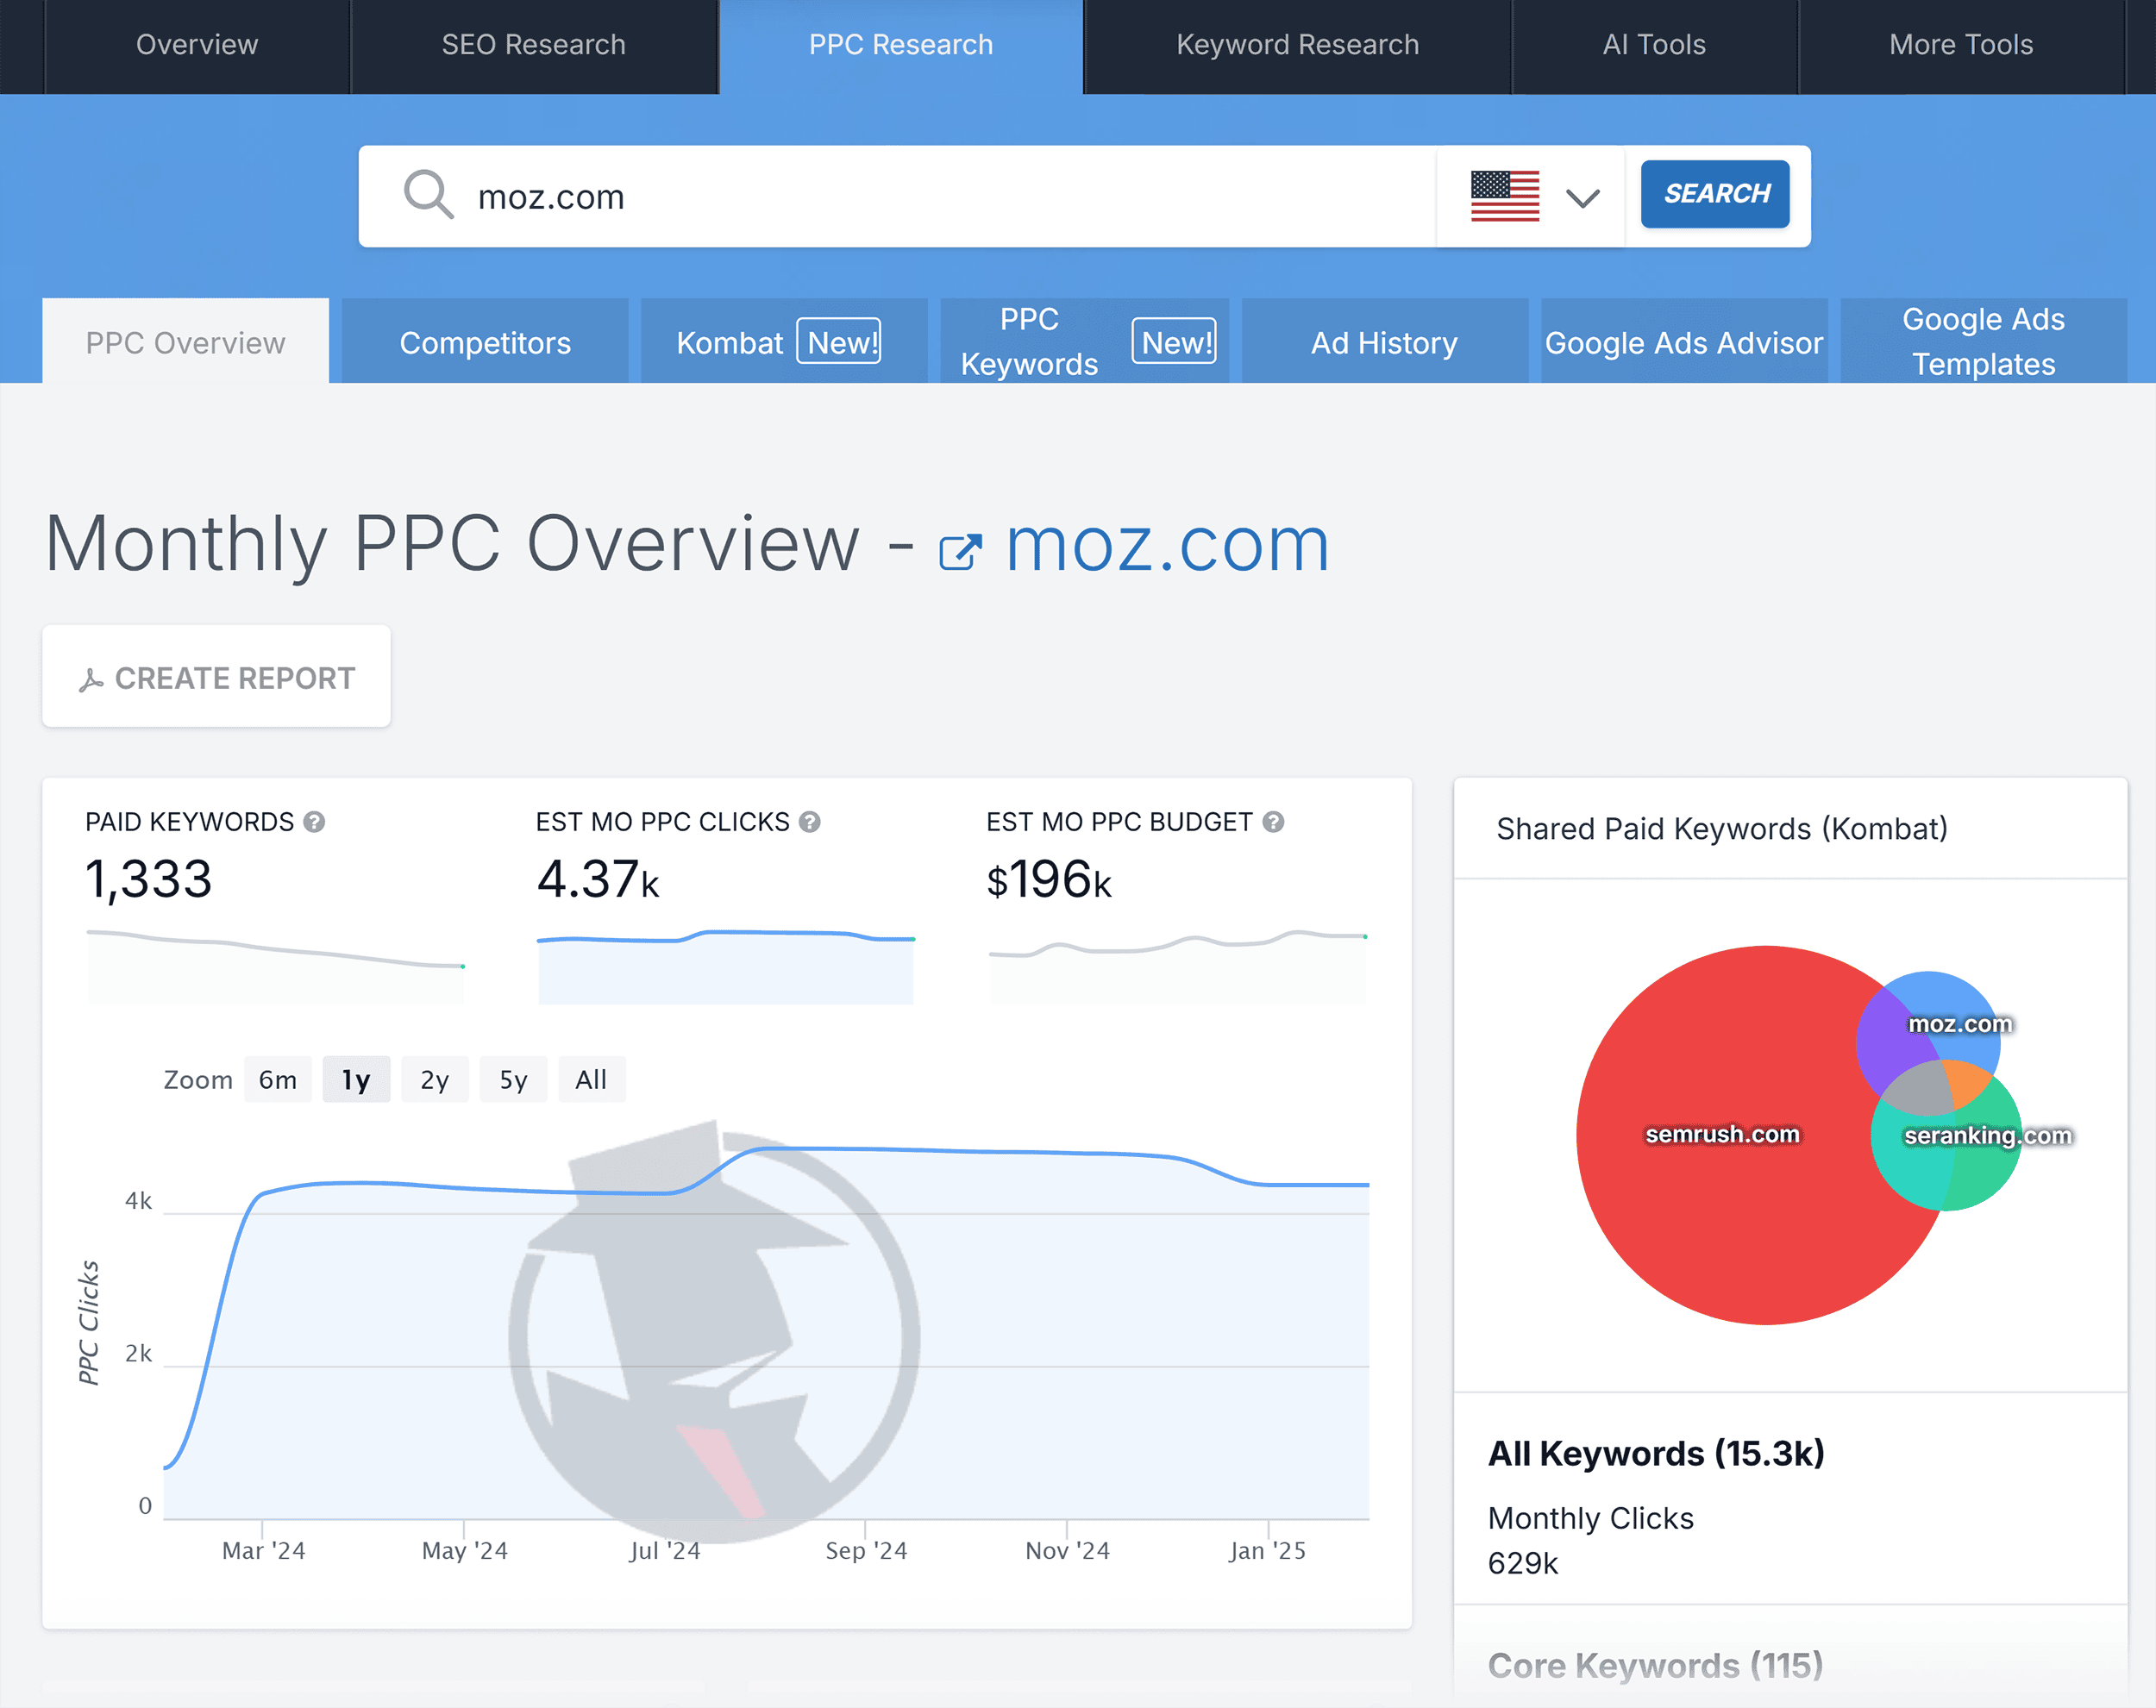Open the country selector dropdown arrow
Image resolution: width=2156 pixels, height=1708 pixels.
click(1582, 198)
